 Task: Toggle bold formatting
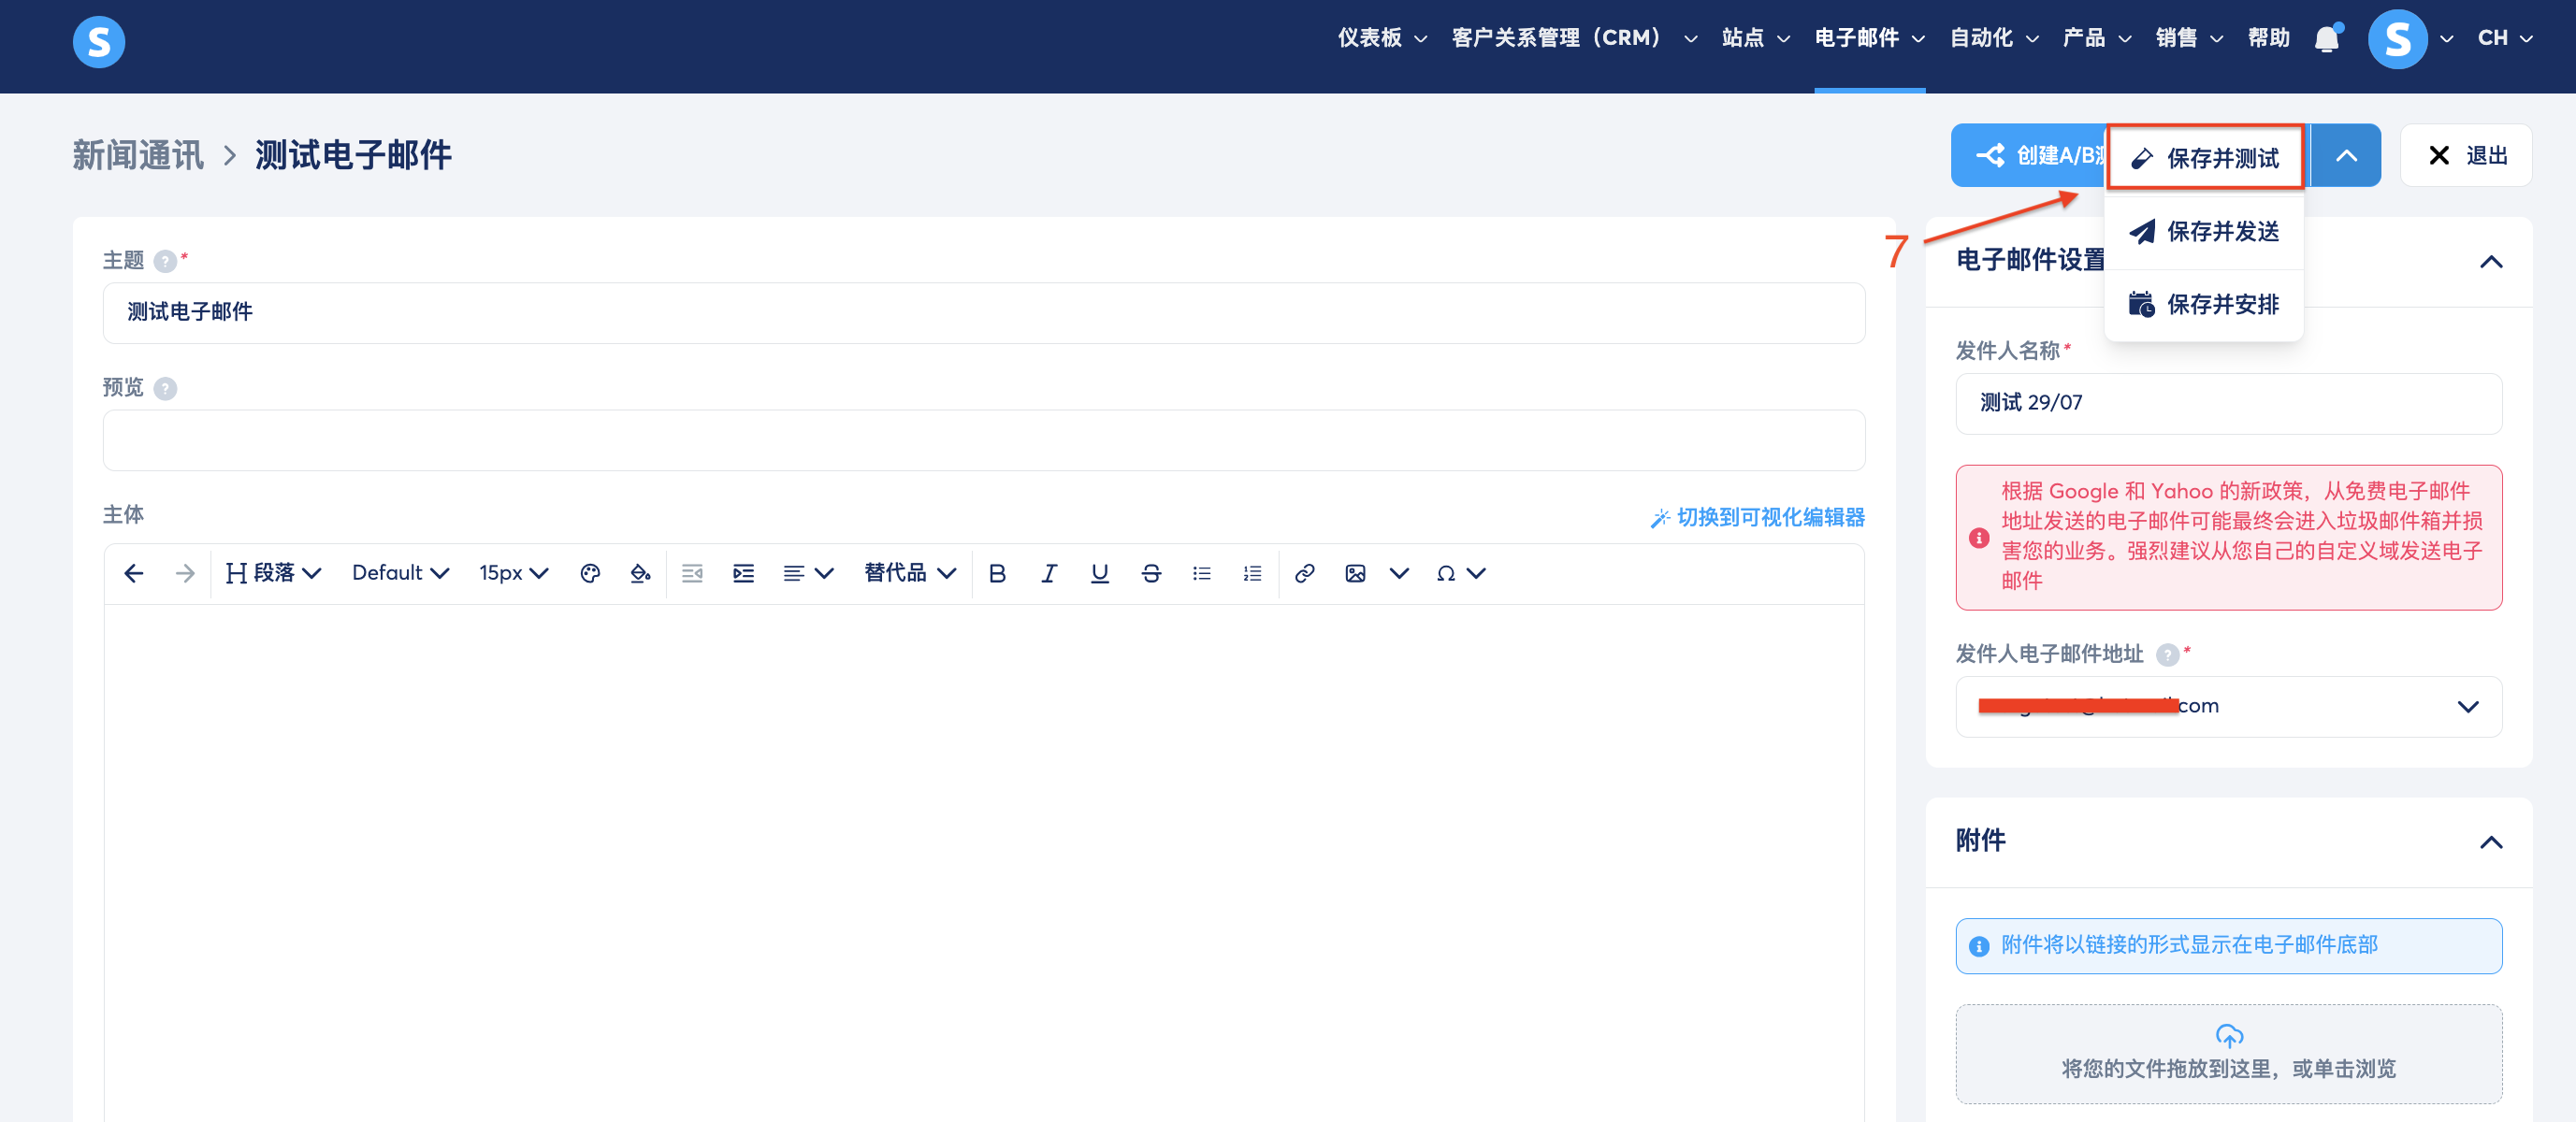[x=997, y=573]
